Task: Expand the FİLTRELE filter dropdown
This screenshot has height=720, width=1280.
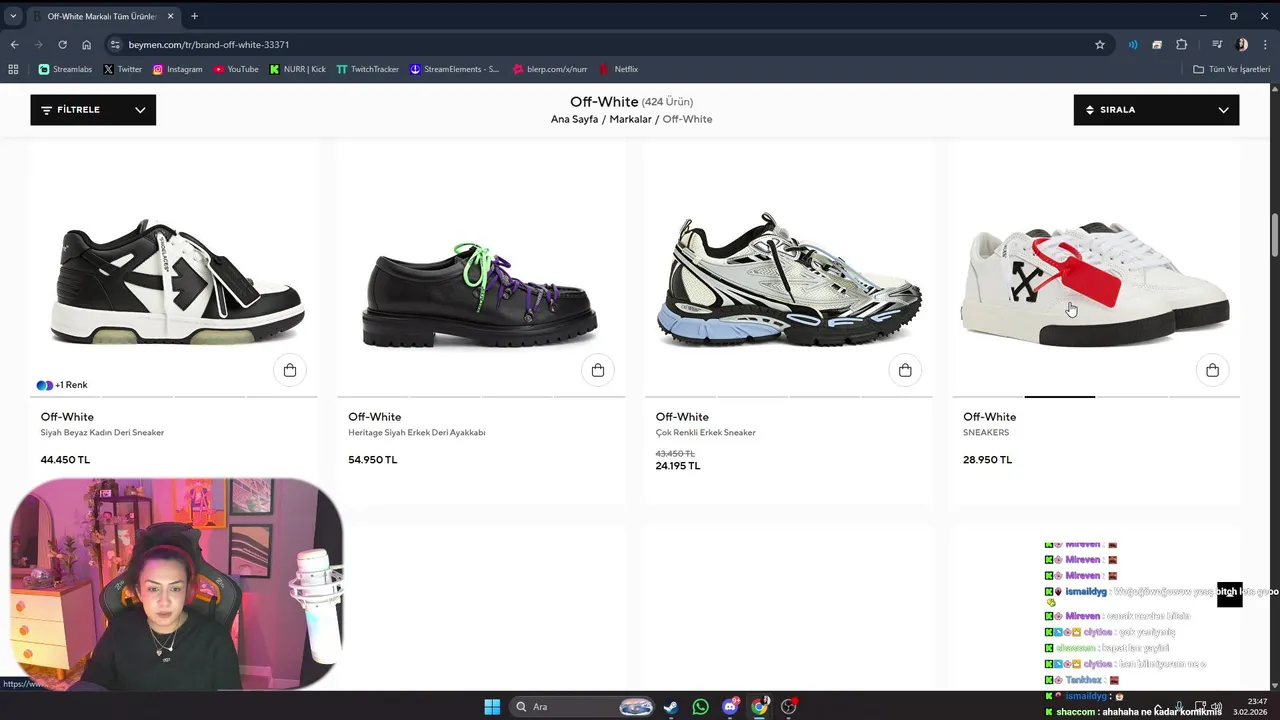Action: [93, 110]
